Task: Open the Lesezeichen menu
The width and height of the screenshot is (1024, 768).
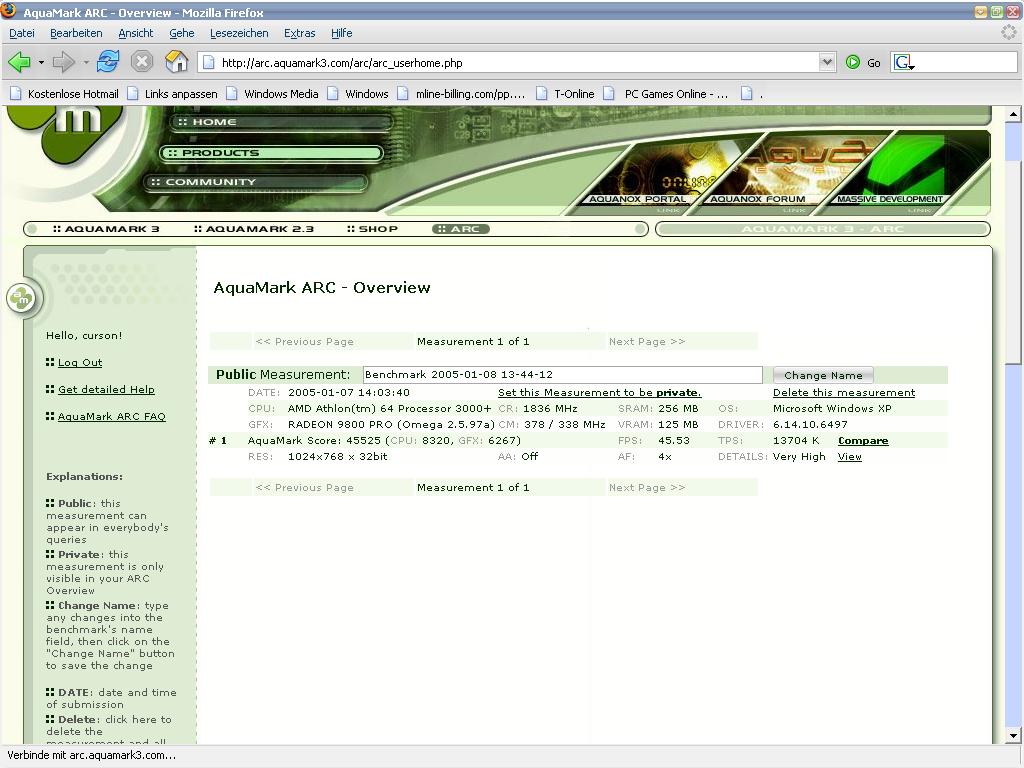Action: (239, 33)
